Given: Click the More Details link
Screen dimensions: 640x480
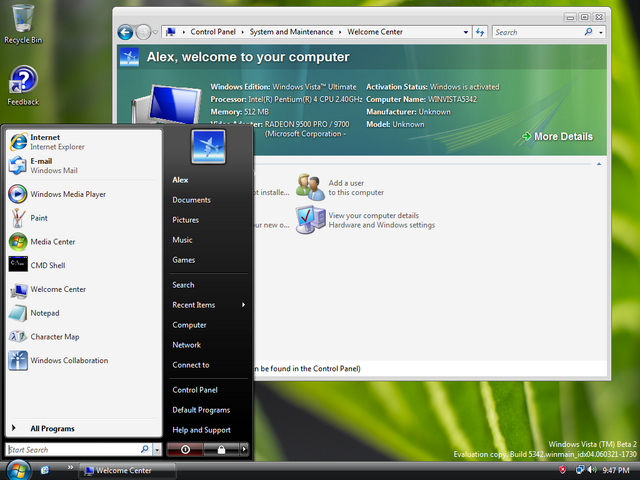Looking at the screenshot, I should [557, 137].
